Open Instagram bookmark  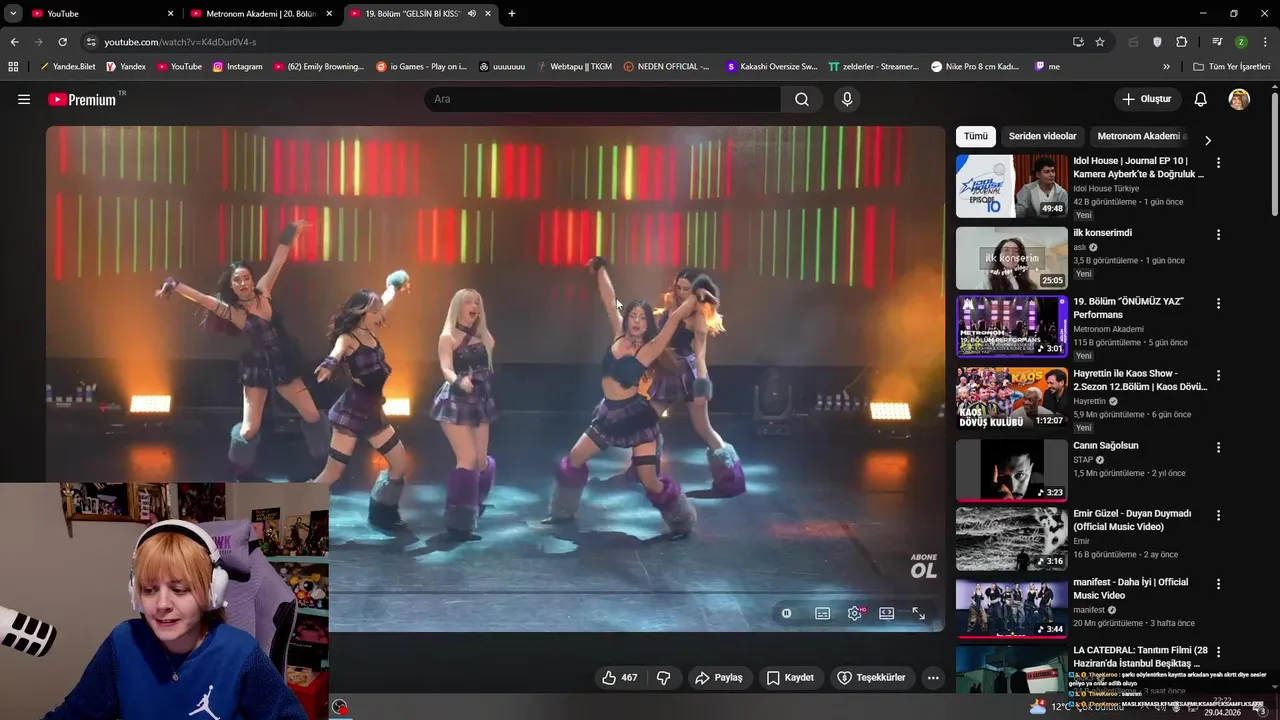click(x=237, y=67)
